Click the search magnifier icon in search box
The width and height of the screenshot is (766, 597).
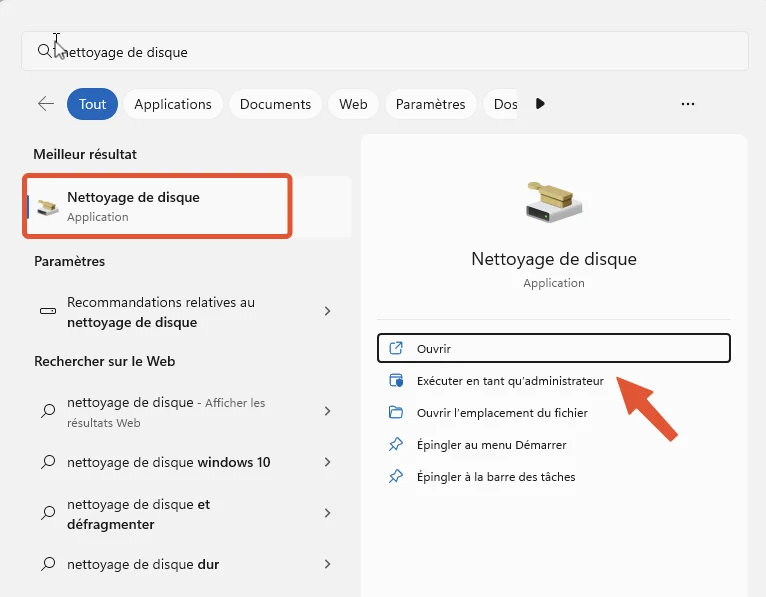tap(44, 51)
